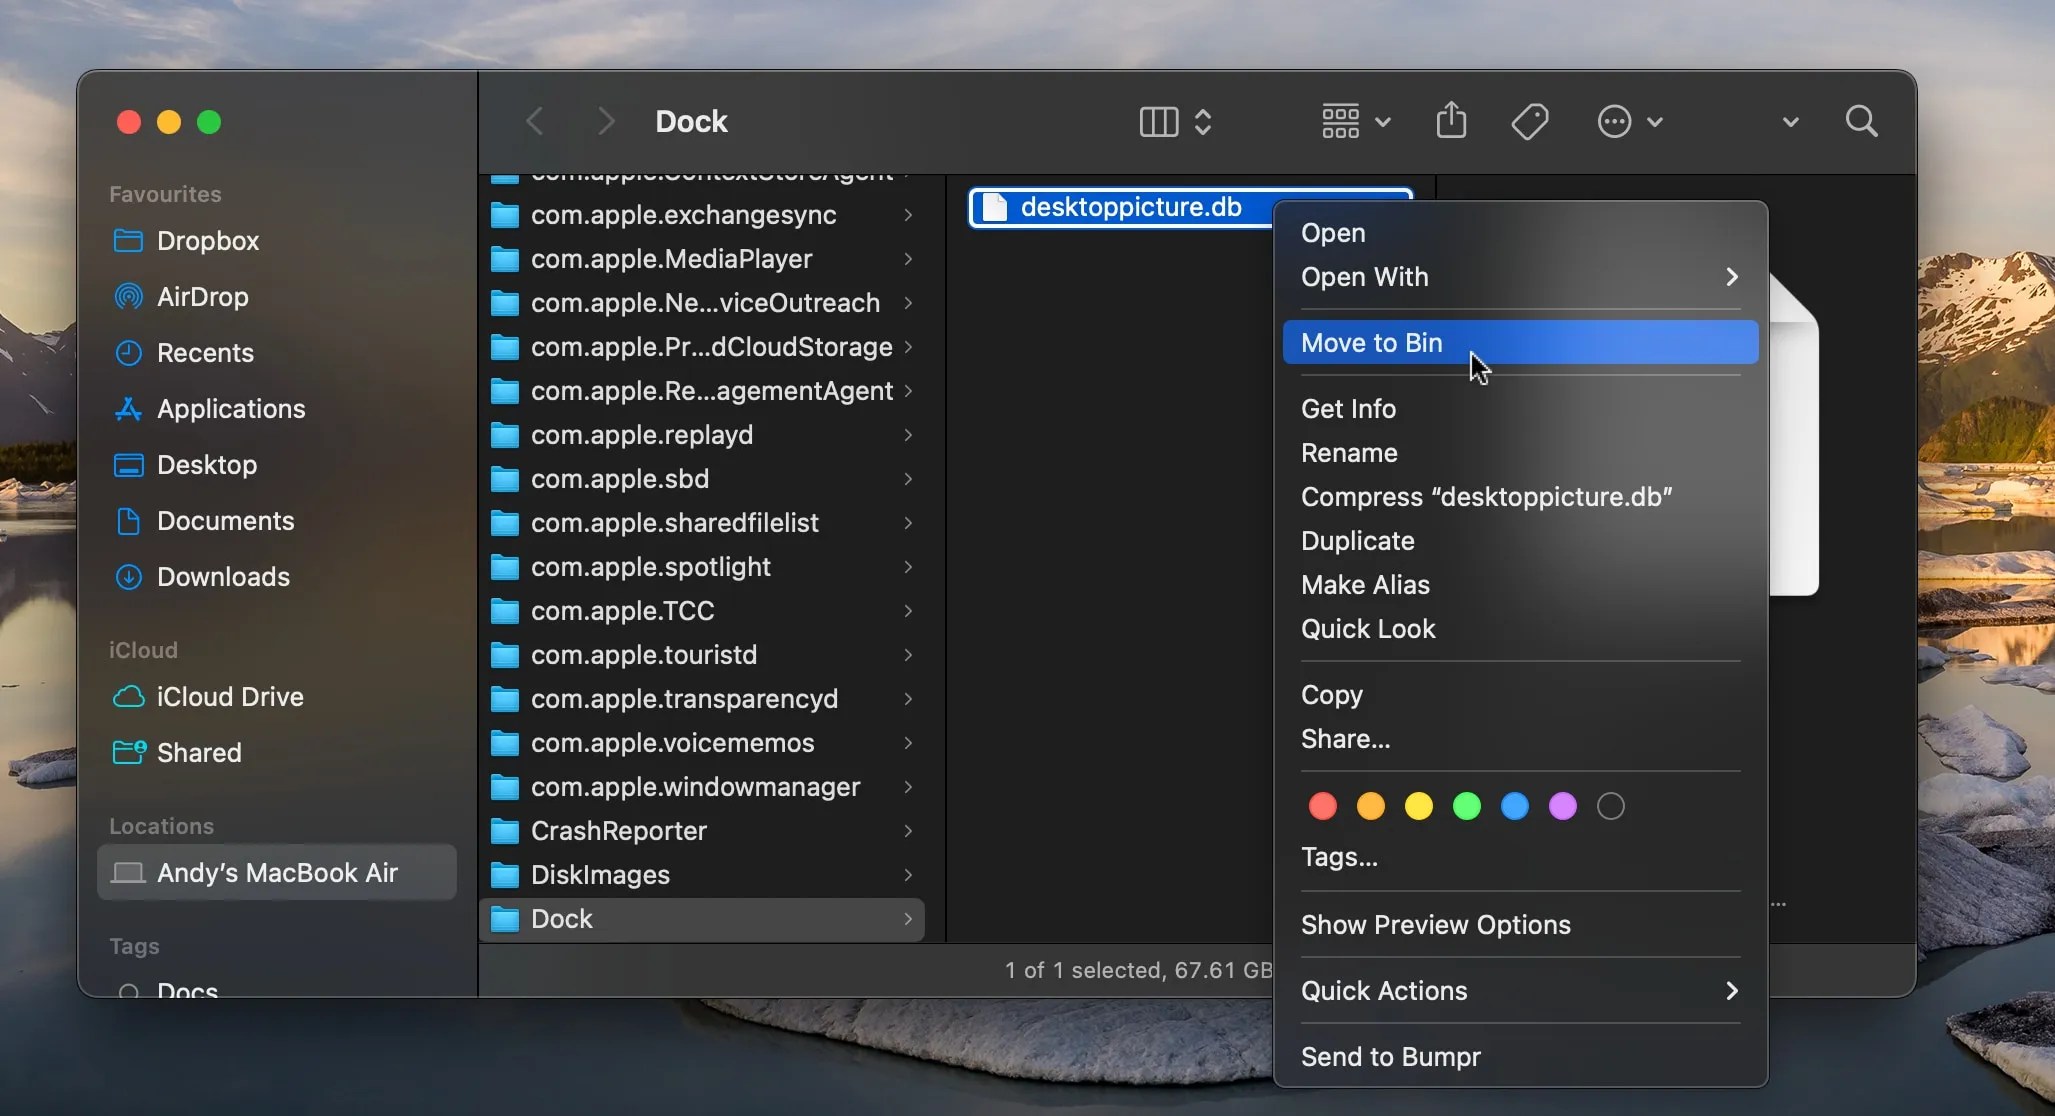Select iCloud Drive in the sidebar

tap(229, 696)
